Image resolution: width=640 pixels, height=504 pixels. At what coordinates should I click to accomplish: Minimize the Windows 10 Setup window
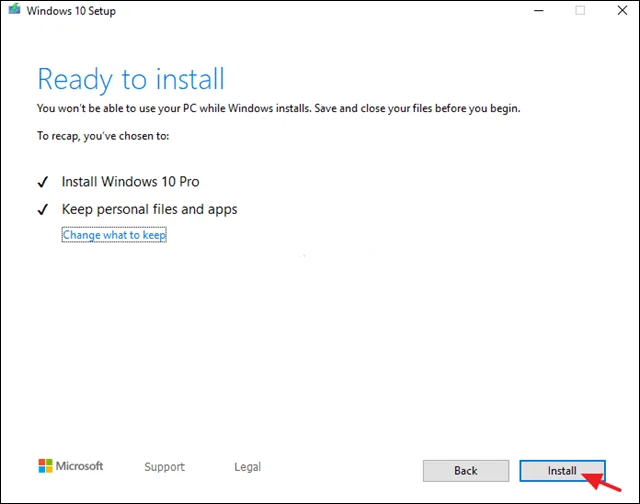pos(539,10)
